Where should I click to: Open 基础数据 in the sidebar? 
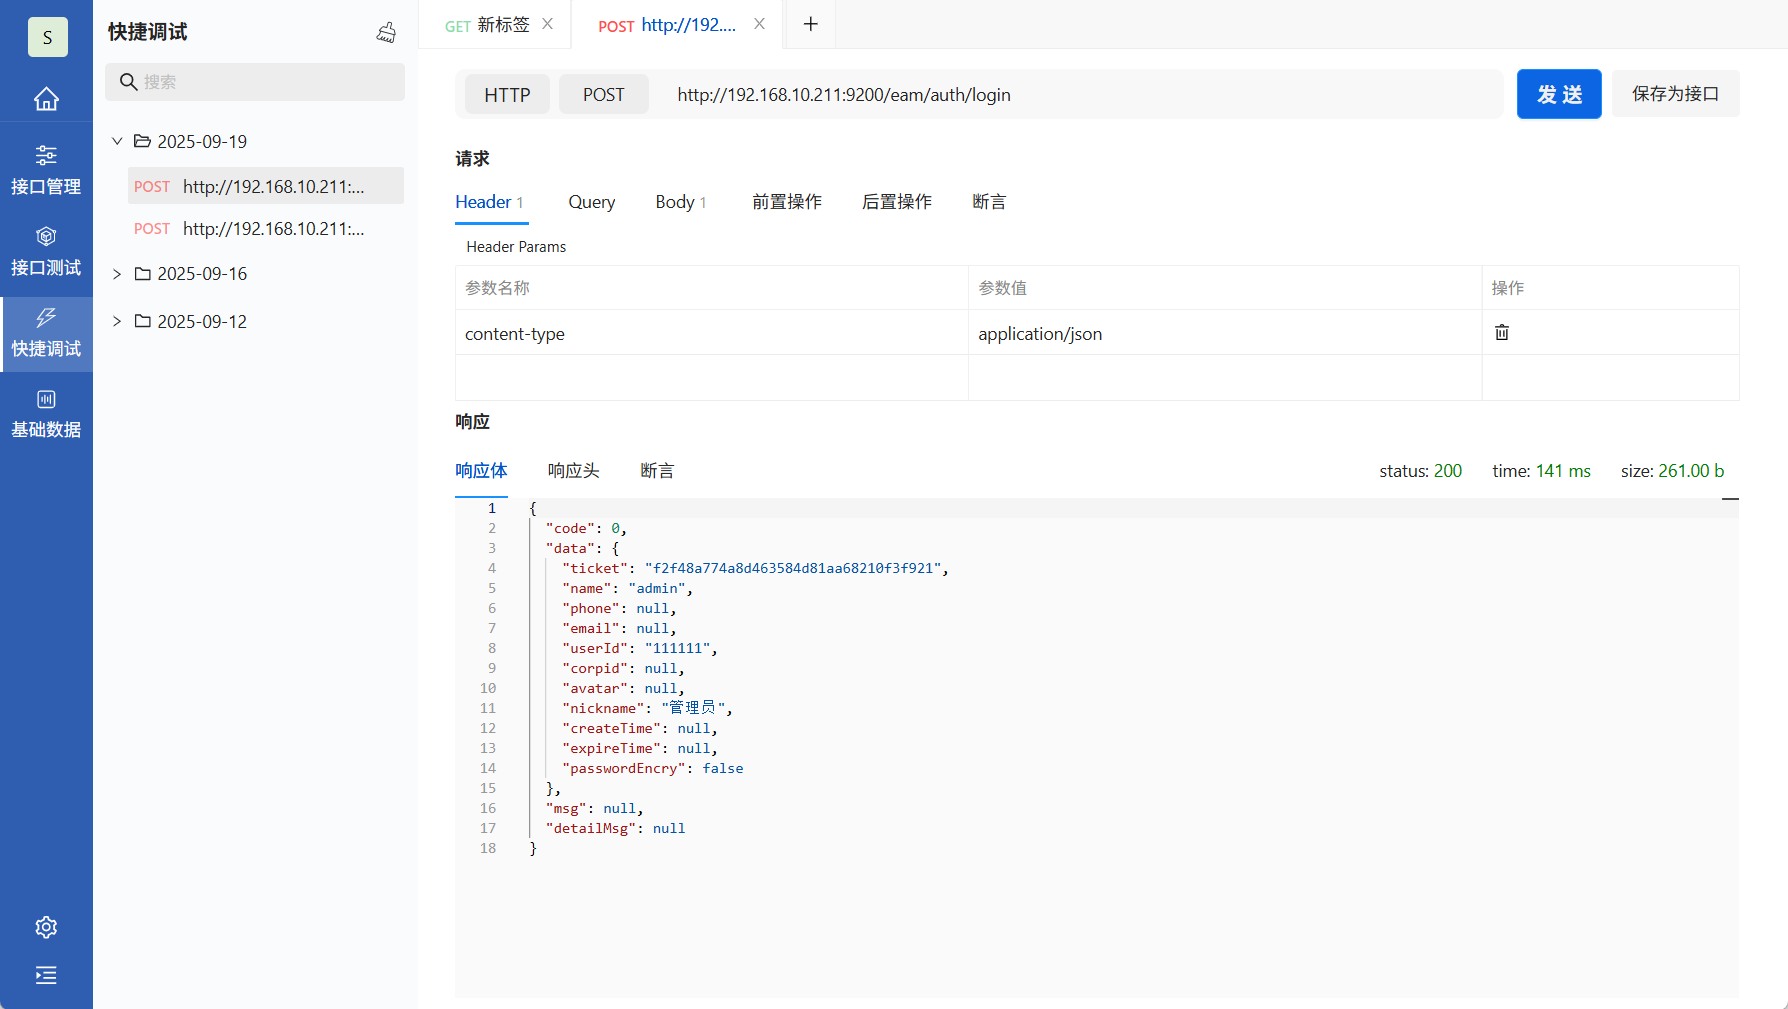point(46,414)
